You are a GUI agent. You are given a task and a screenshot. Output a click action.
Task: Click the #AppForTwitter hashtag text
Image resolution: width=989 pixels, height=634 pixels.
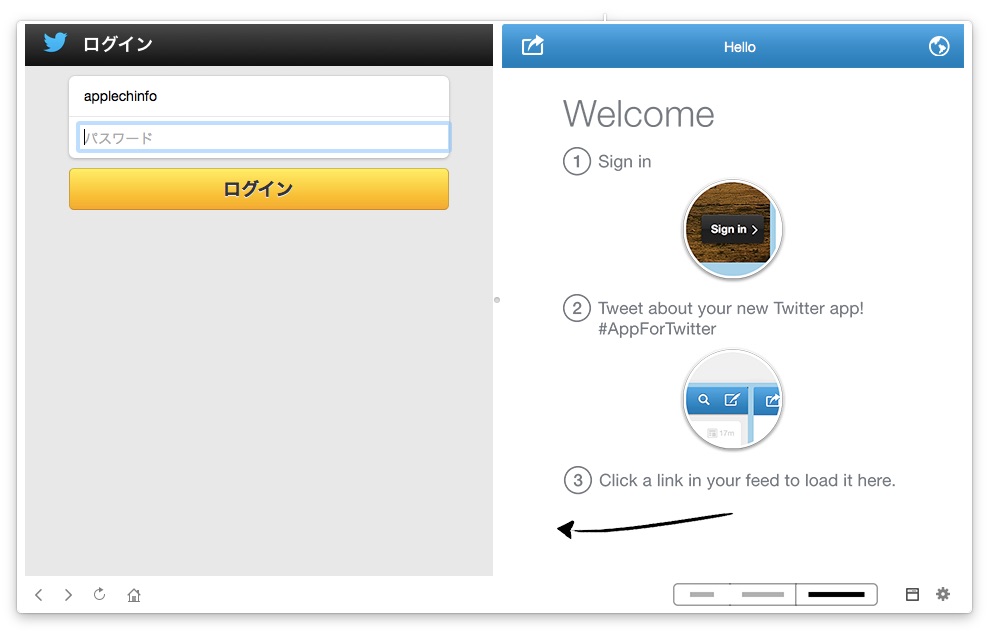tap(657, 329)
